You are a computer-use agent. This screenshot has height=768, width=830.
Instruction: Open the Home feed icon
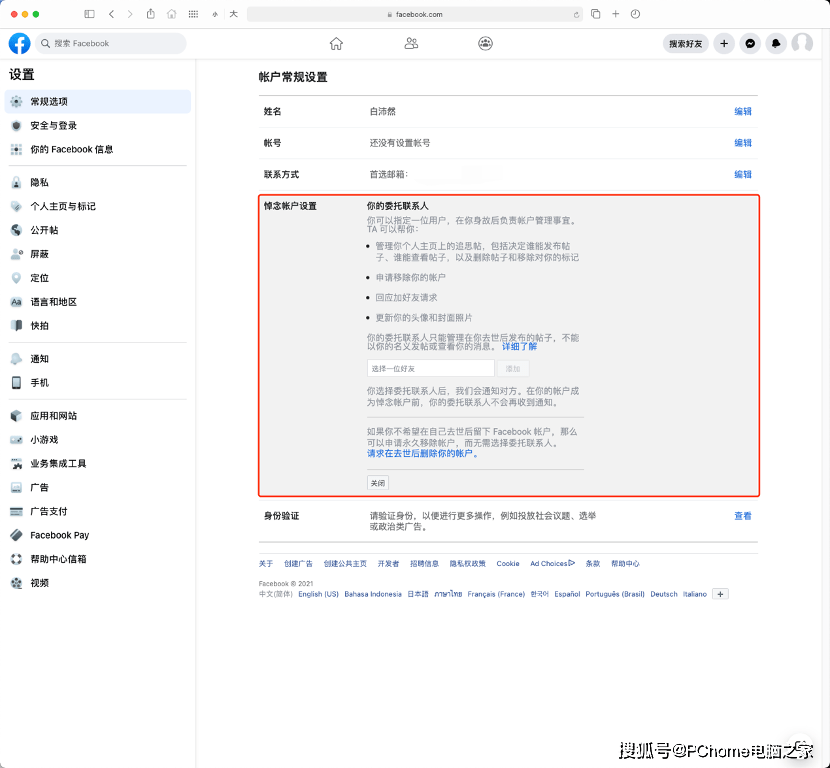[336, 43]
